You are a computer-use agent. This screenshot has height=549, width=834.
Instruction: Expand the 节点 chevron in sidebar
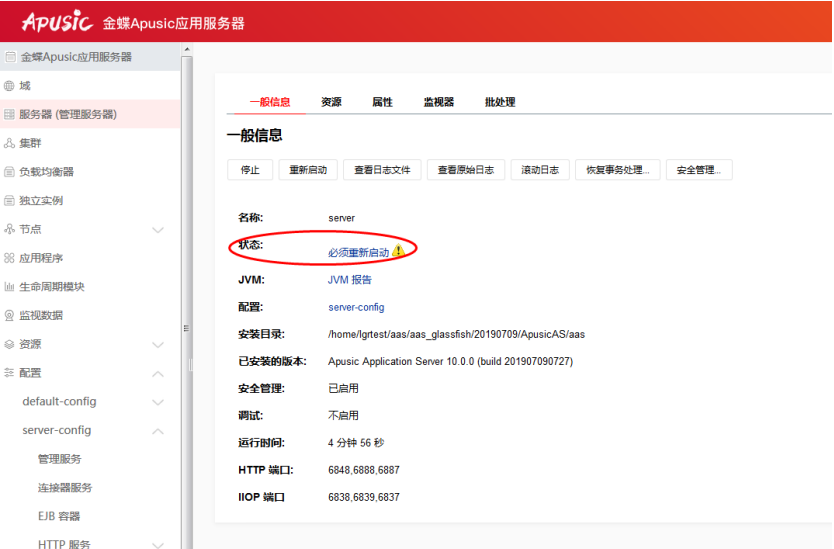158,230
